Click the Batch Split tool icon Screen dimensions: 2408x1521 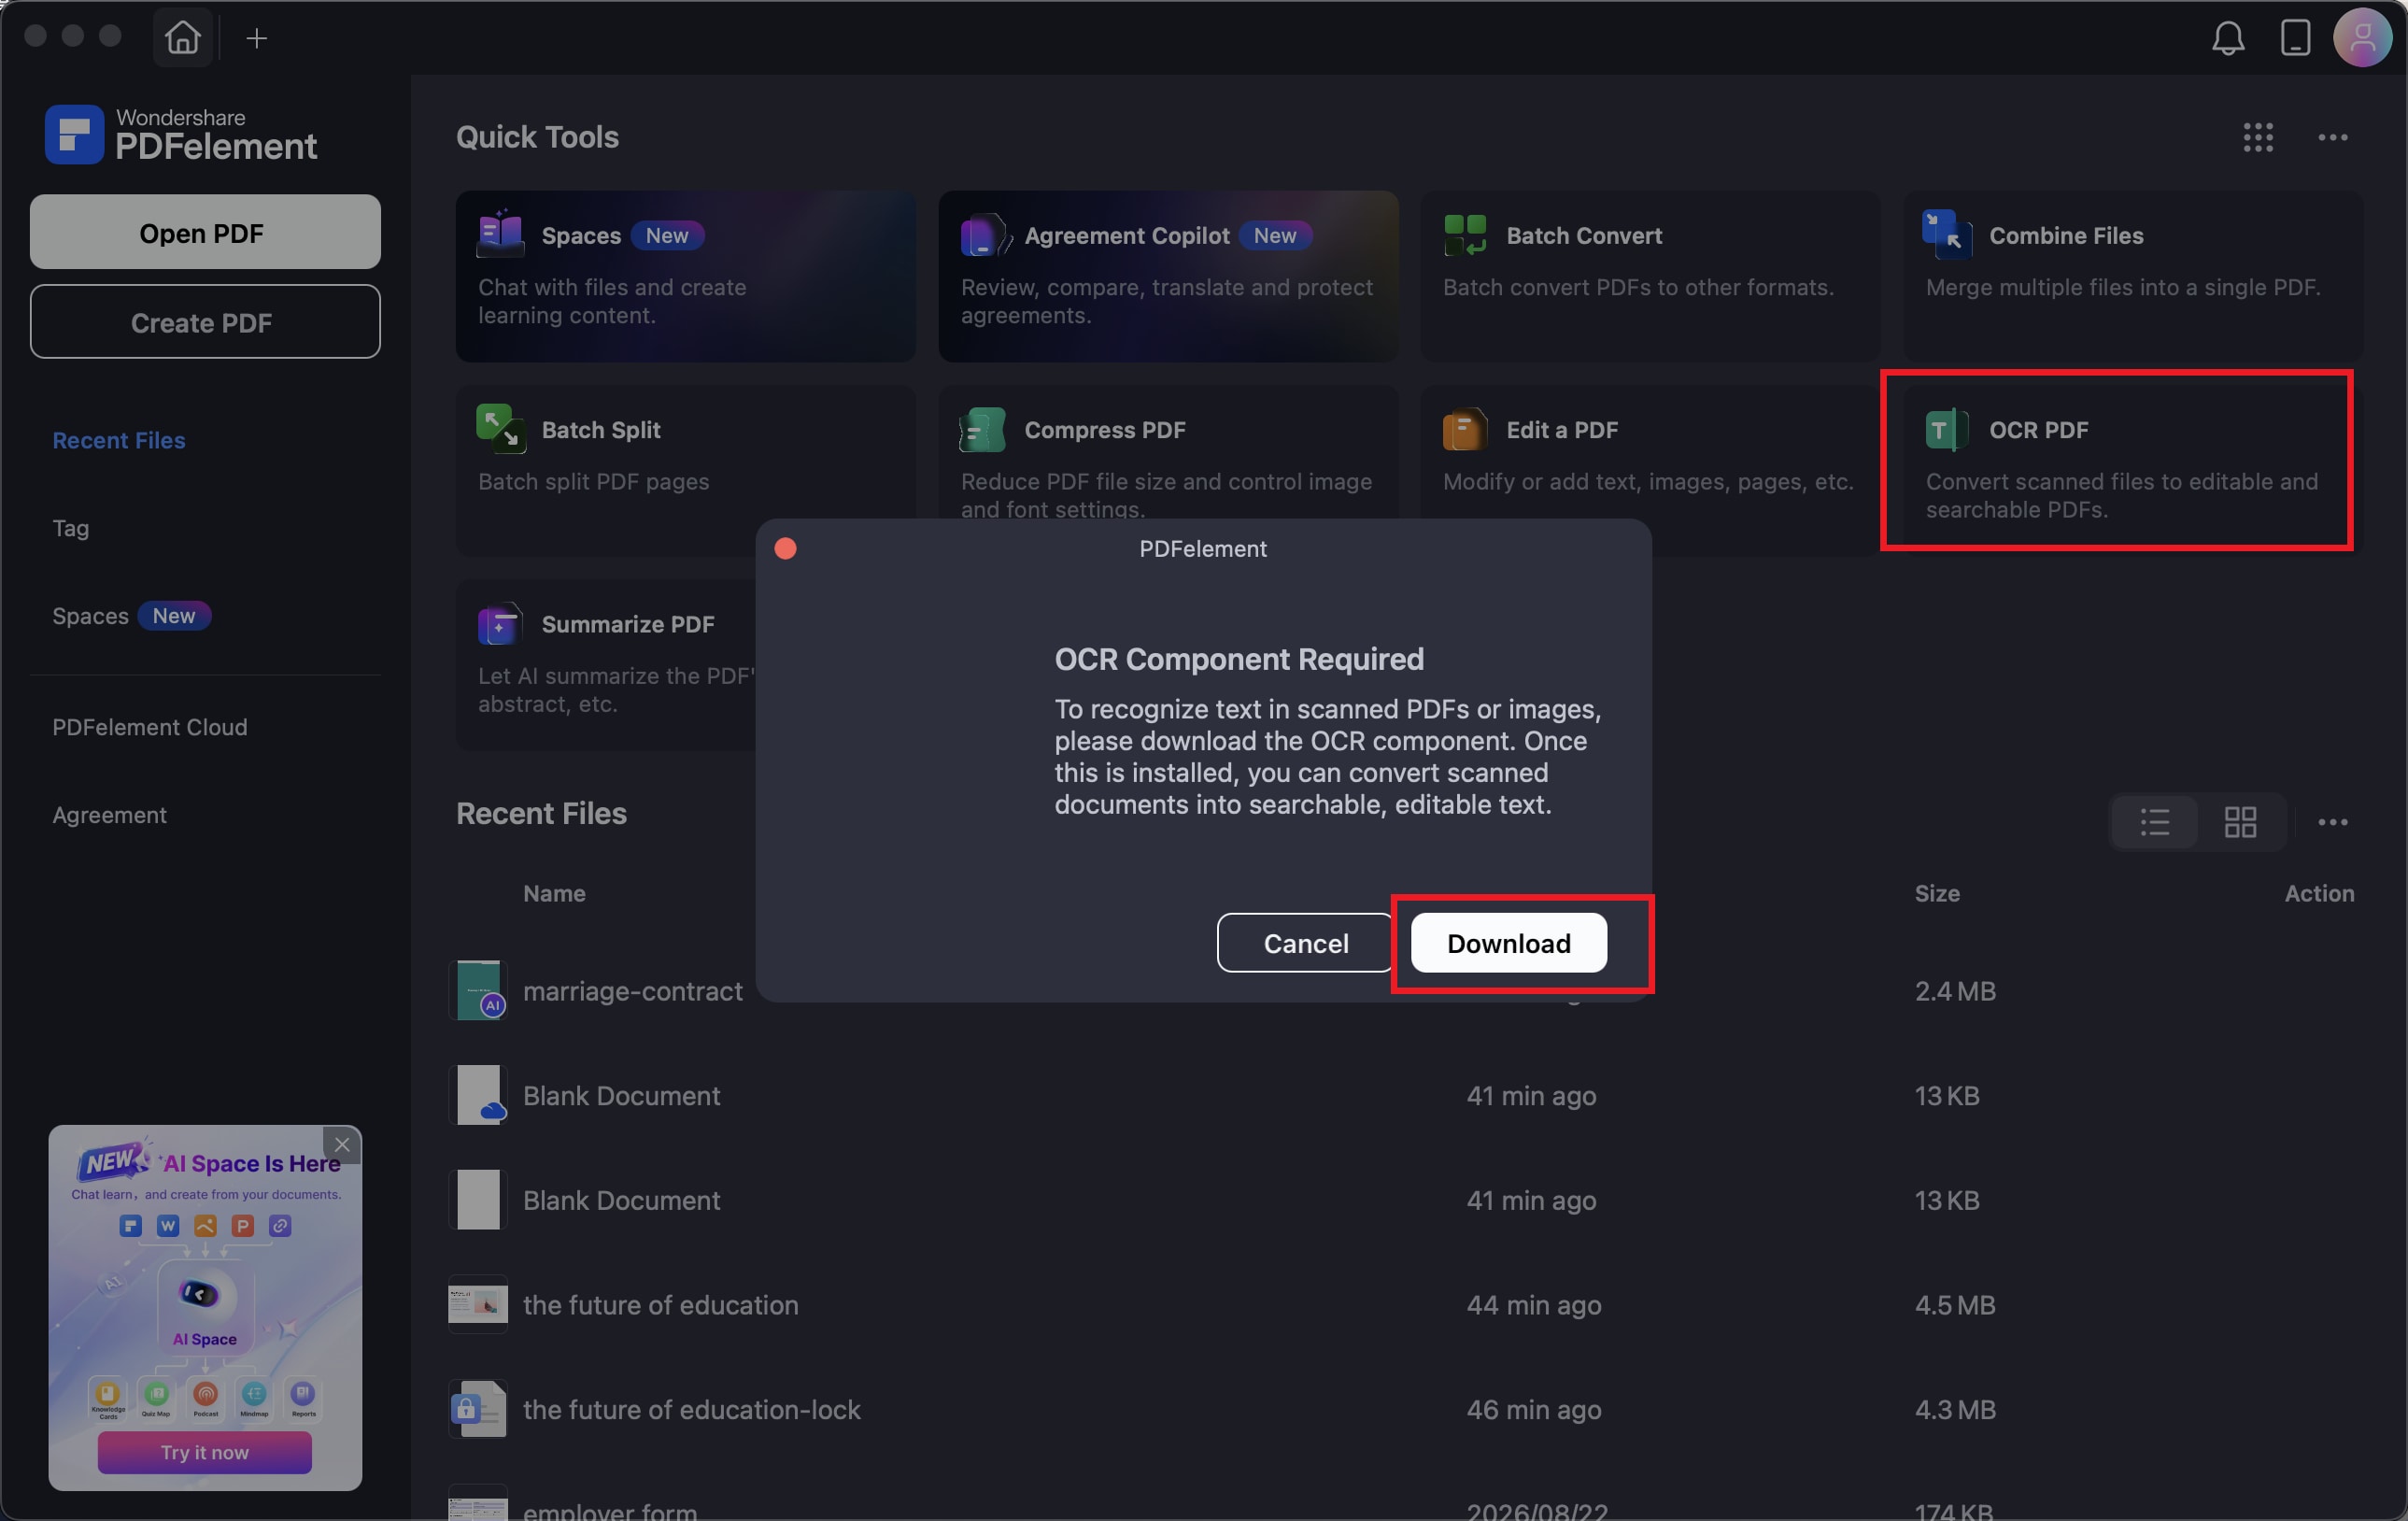[501, 429]
